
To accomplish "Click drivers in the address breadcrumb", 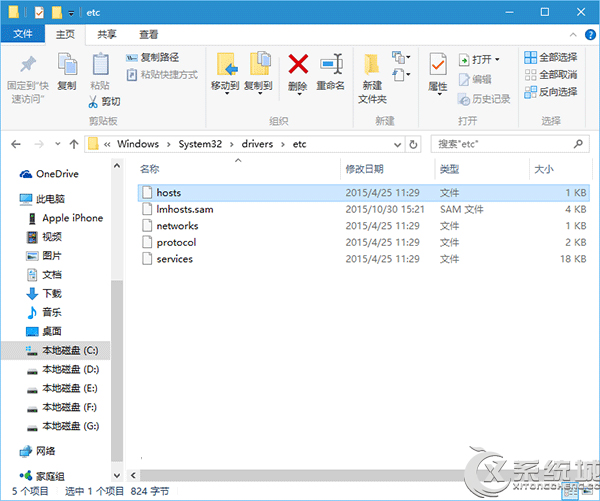I will tap(257, 144).
